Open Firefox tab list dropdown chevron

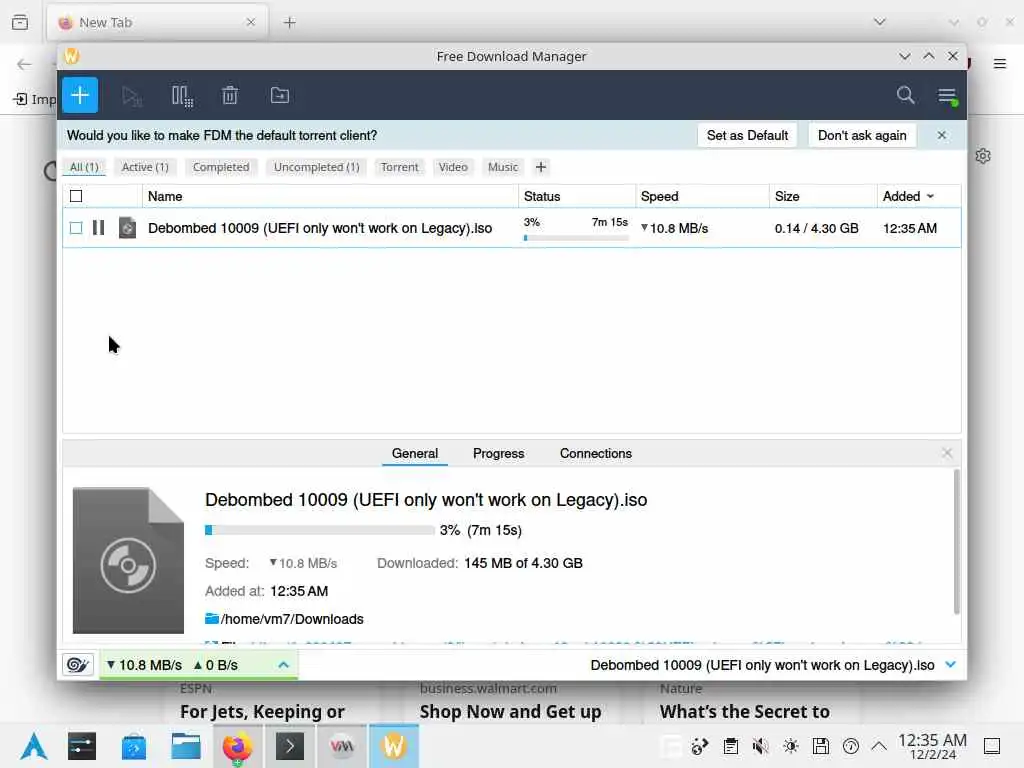(x=880, y=22)
